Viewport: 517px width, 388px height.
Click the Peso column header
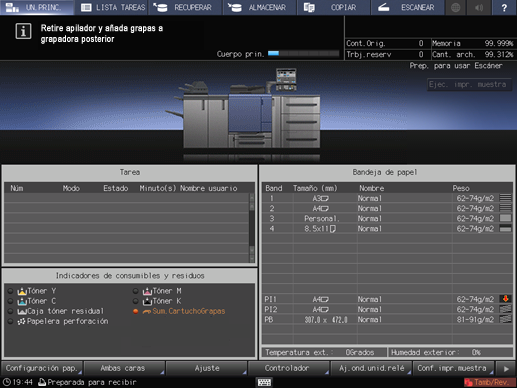[x=461, y=188]
